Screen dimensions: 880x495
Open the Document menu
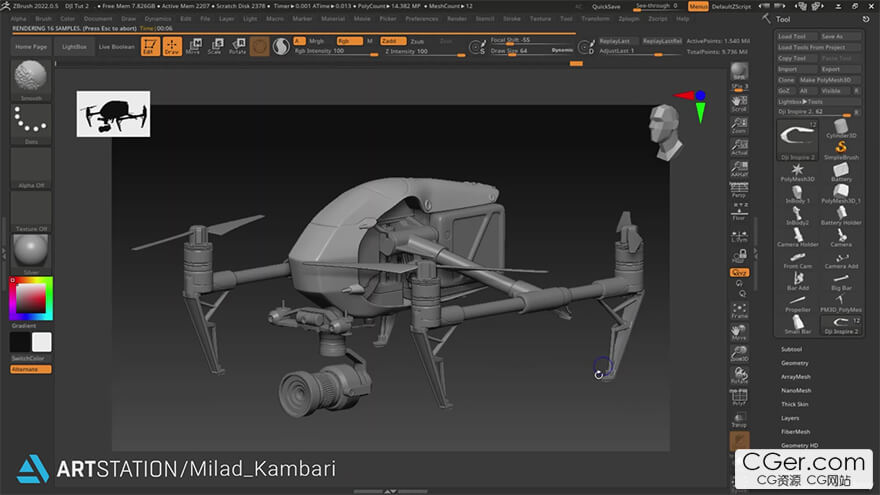[98, 19]
